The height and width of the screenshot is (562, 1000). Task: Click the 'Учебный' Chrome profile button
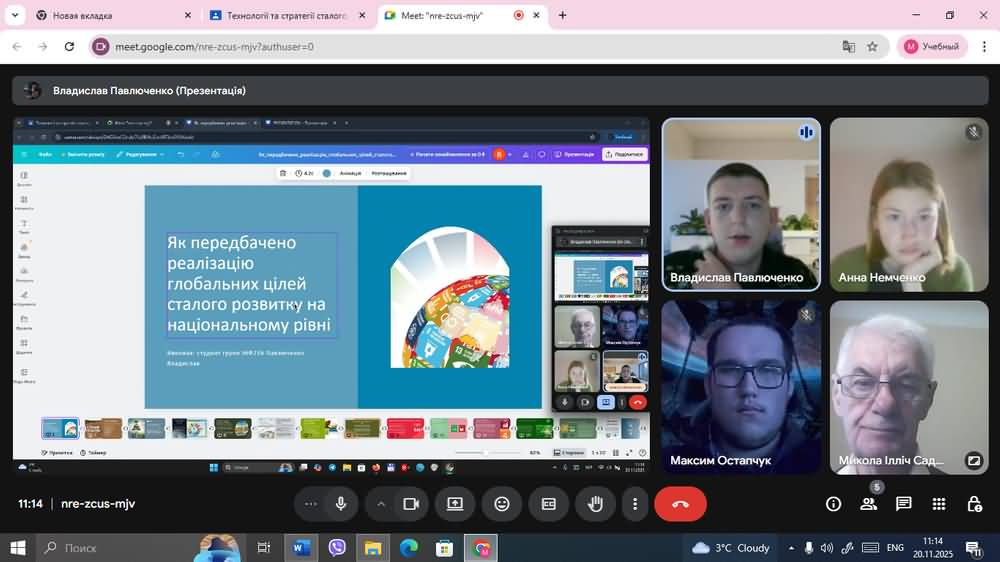pos(932,46)
